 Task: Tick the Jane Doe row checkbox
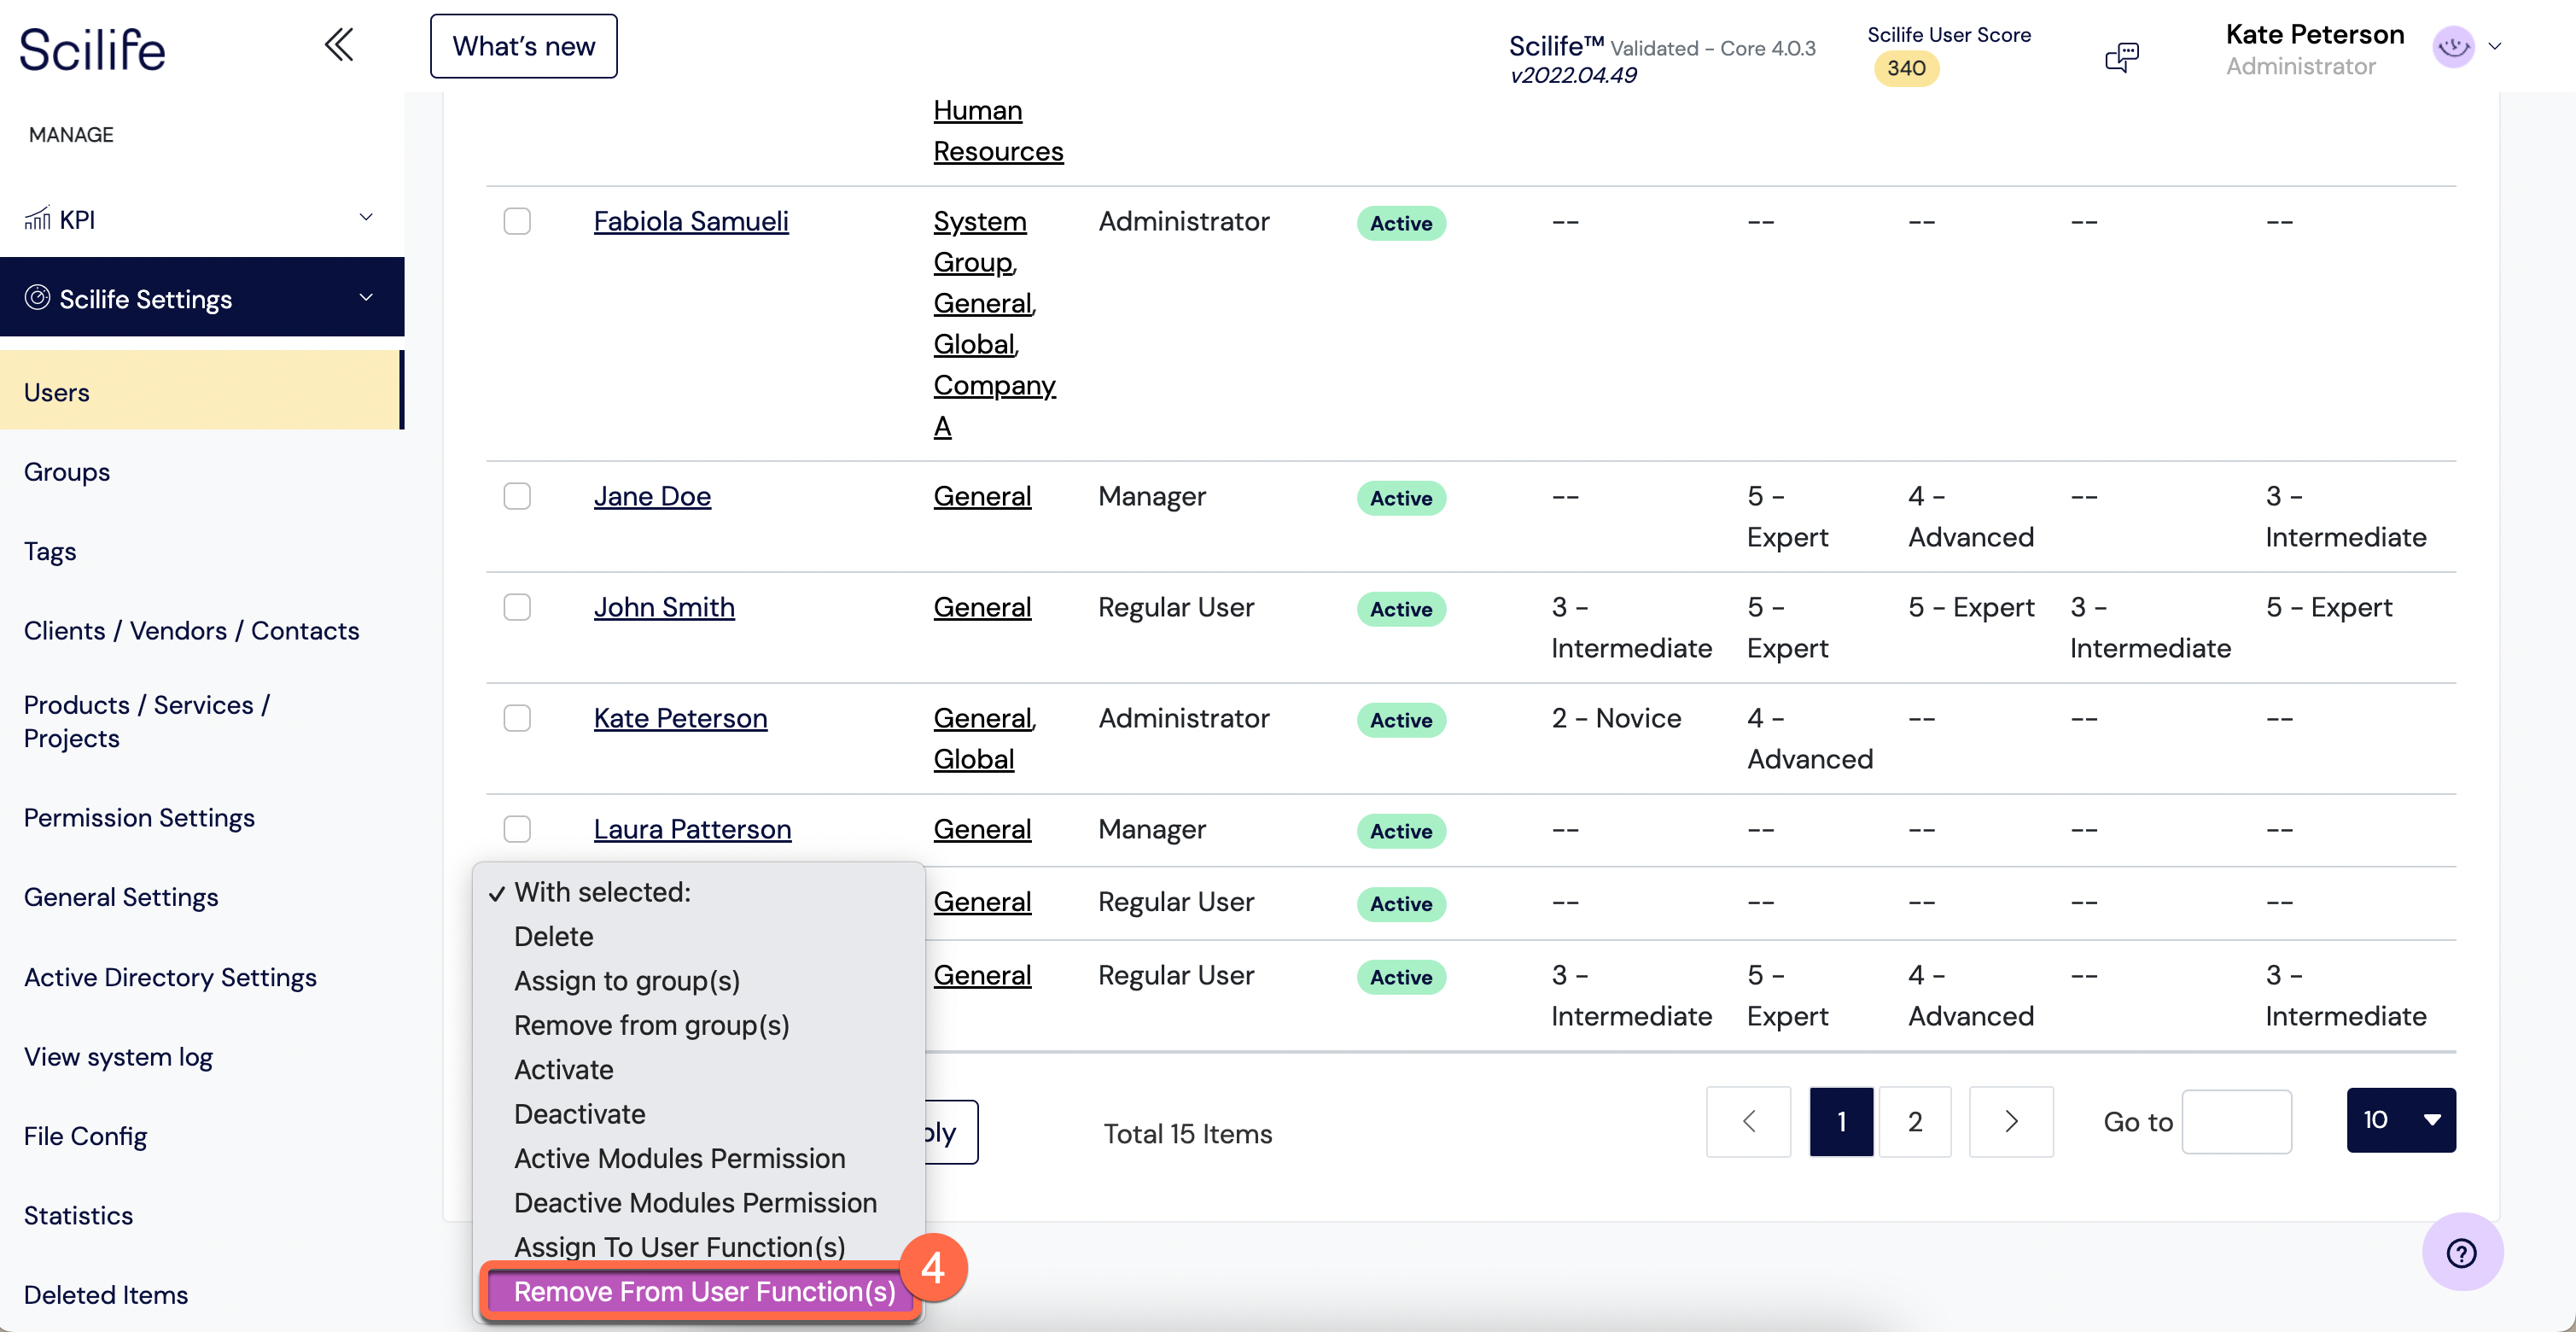point(517,496)
